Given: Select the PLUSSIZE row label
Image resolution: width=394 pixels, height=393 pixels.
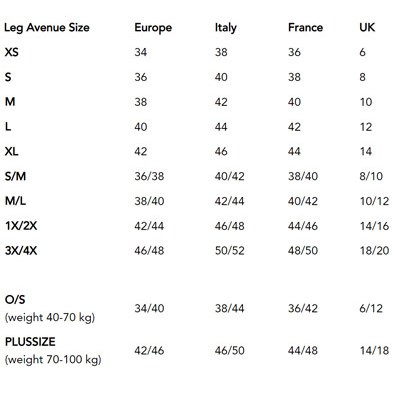Looking at the screenshot, I should pos(30,342).
